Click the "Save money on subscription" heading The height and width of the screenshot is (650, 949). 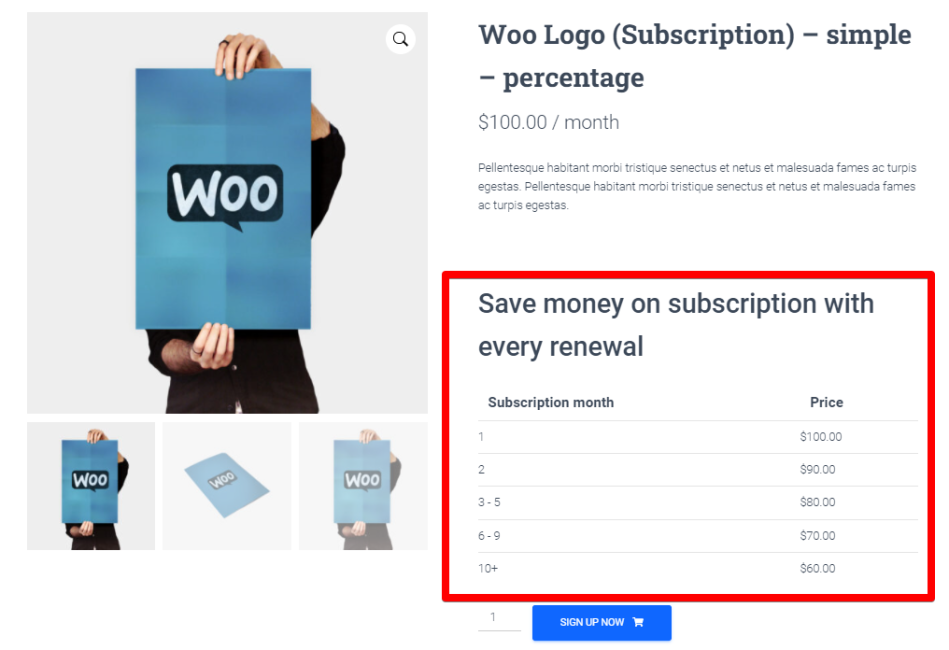(676, 324)
